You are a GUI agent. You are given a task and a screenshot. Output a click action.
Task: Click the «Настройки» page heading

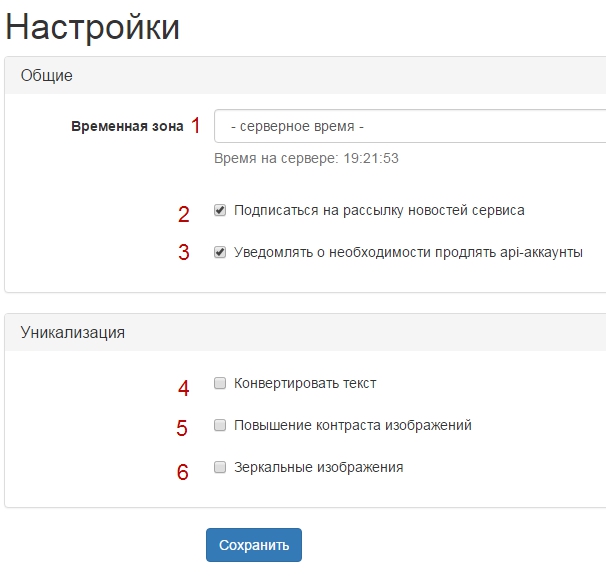[93, 27]
